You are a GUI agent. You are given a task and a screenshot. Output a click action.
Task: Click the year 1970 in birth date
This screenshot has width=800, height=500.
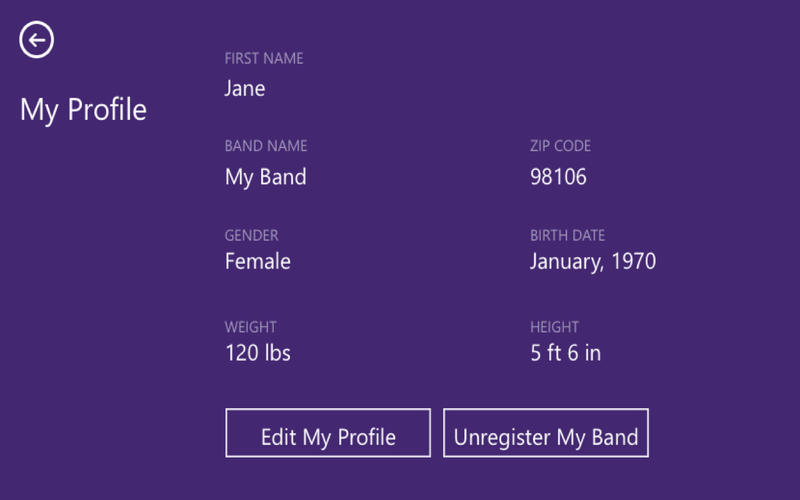(x=633, y=262)
